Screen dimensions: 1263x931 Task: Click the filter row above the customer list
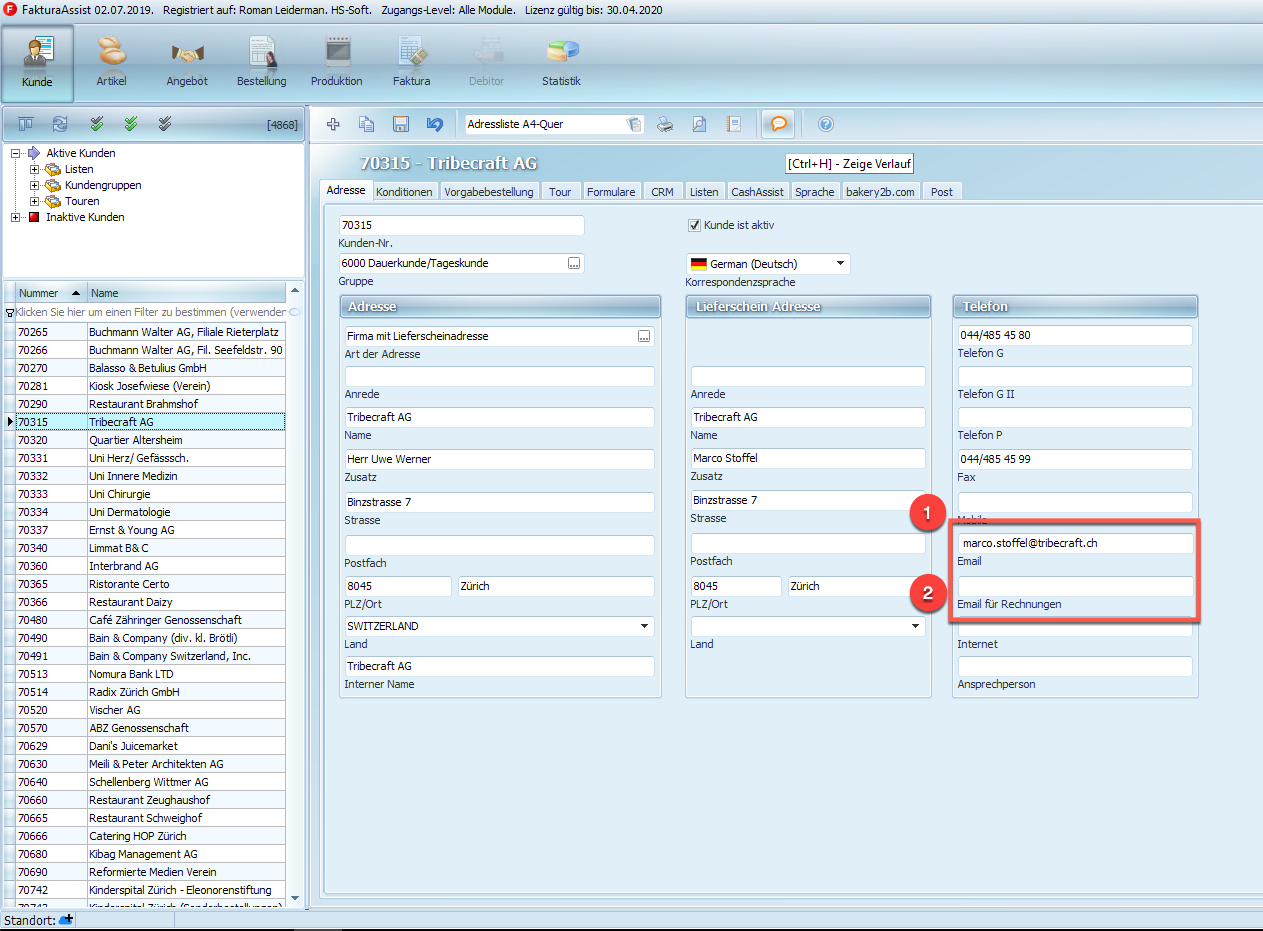pyautogui.click(x=152, y=312)
